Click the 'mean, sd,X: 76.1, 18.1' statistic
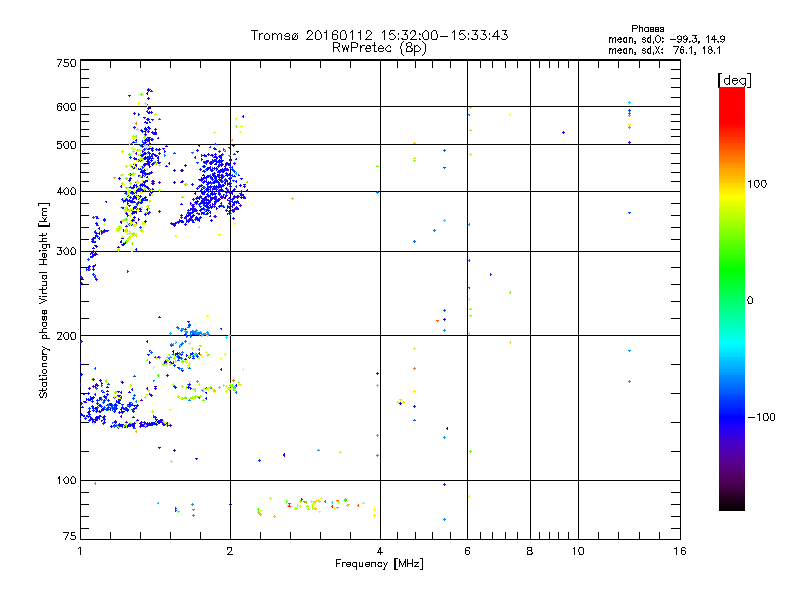 (x=664, y=51)
